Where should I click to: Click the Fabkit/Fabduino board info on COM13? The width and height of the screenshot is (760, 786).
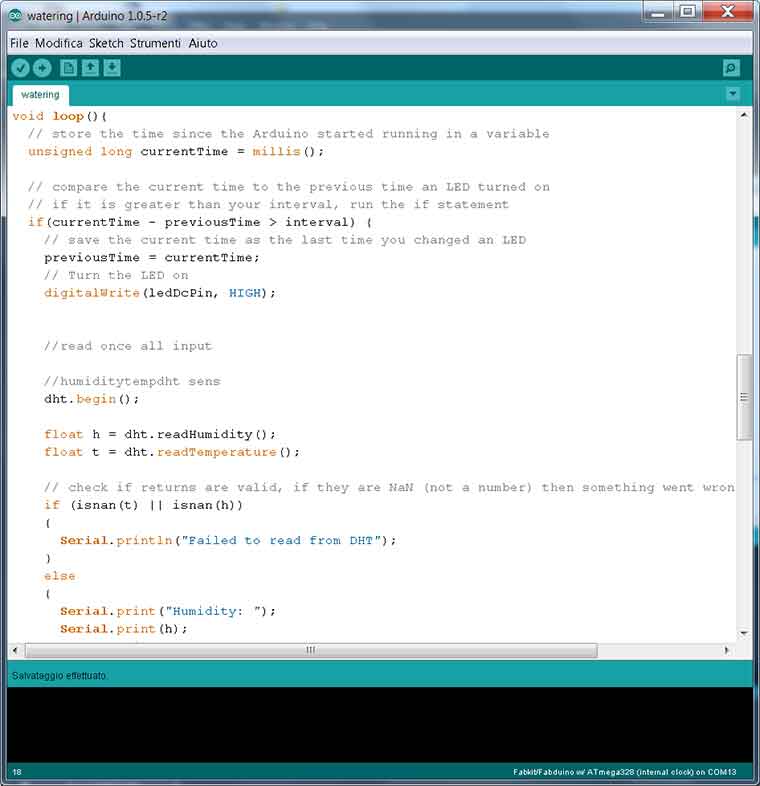pos(625,772)
